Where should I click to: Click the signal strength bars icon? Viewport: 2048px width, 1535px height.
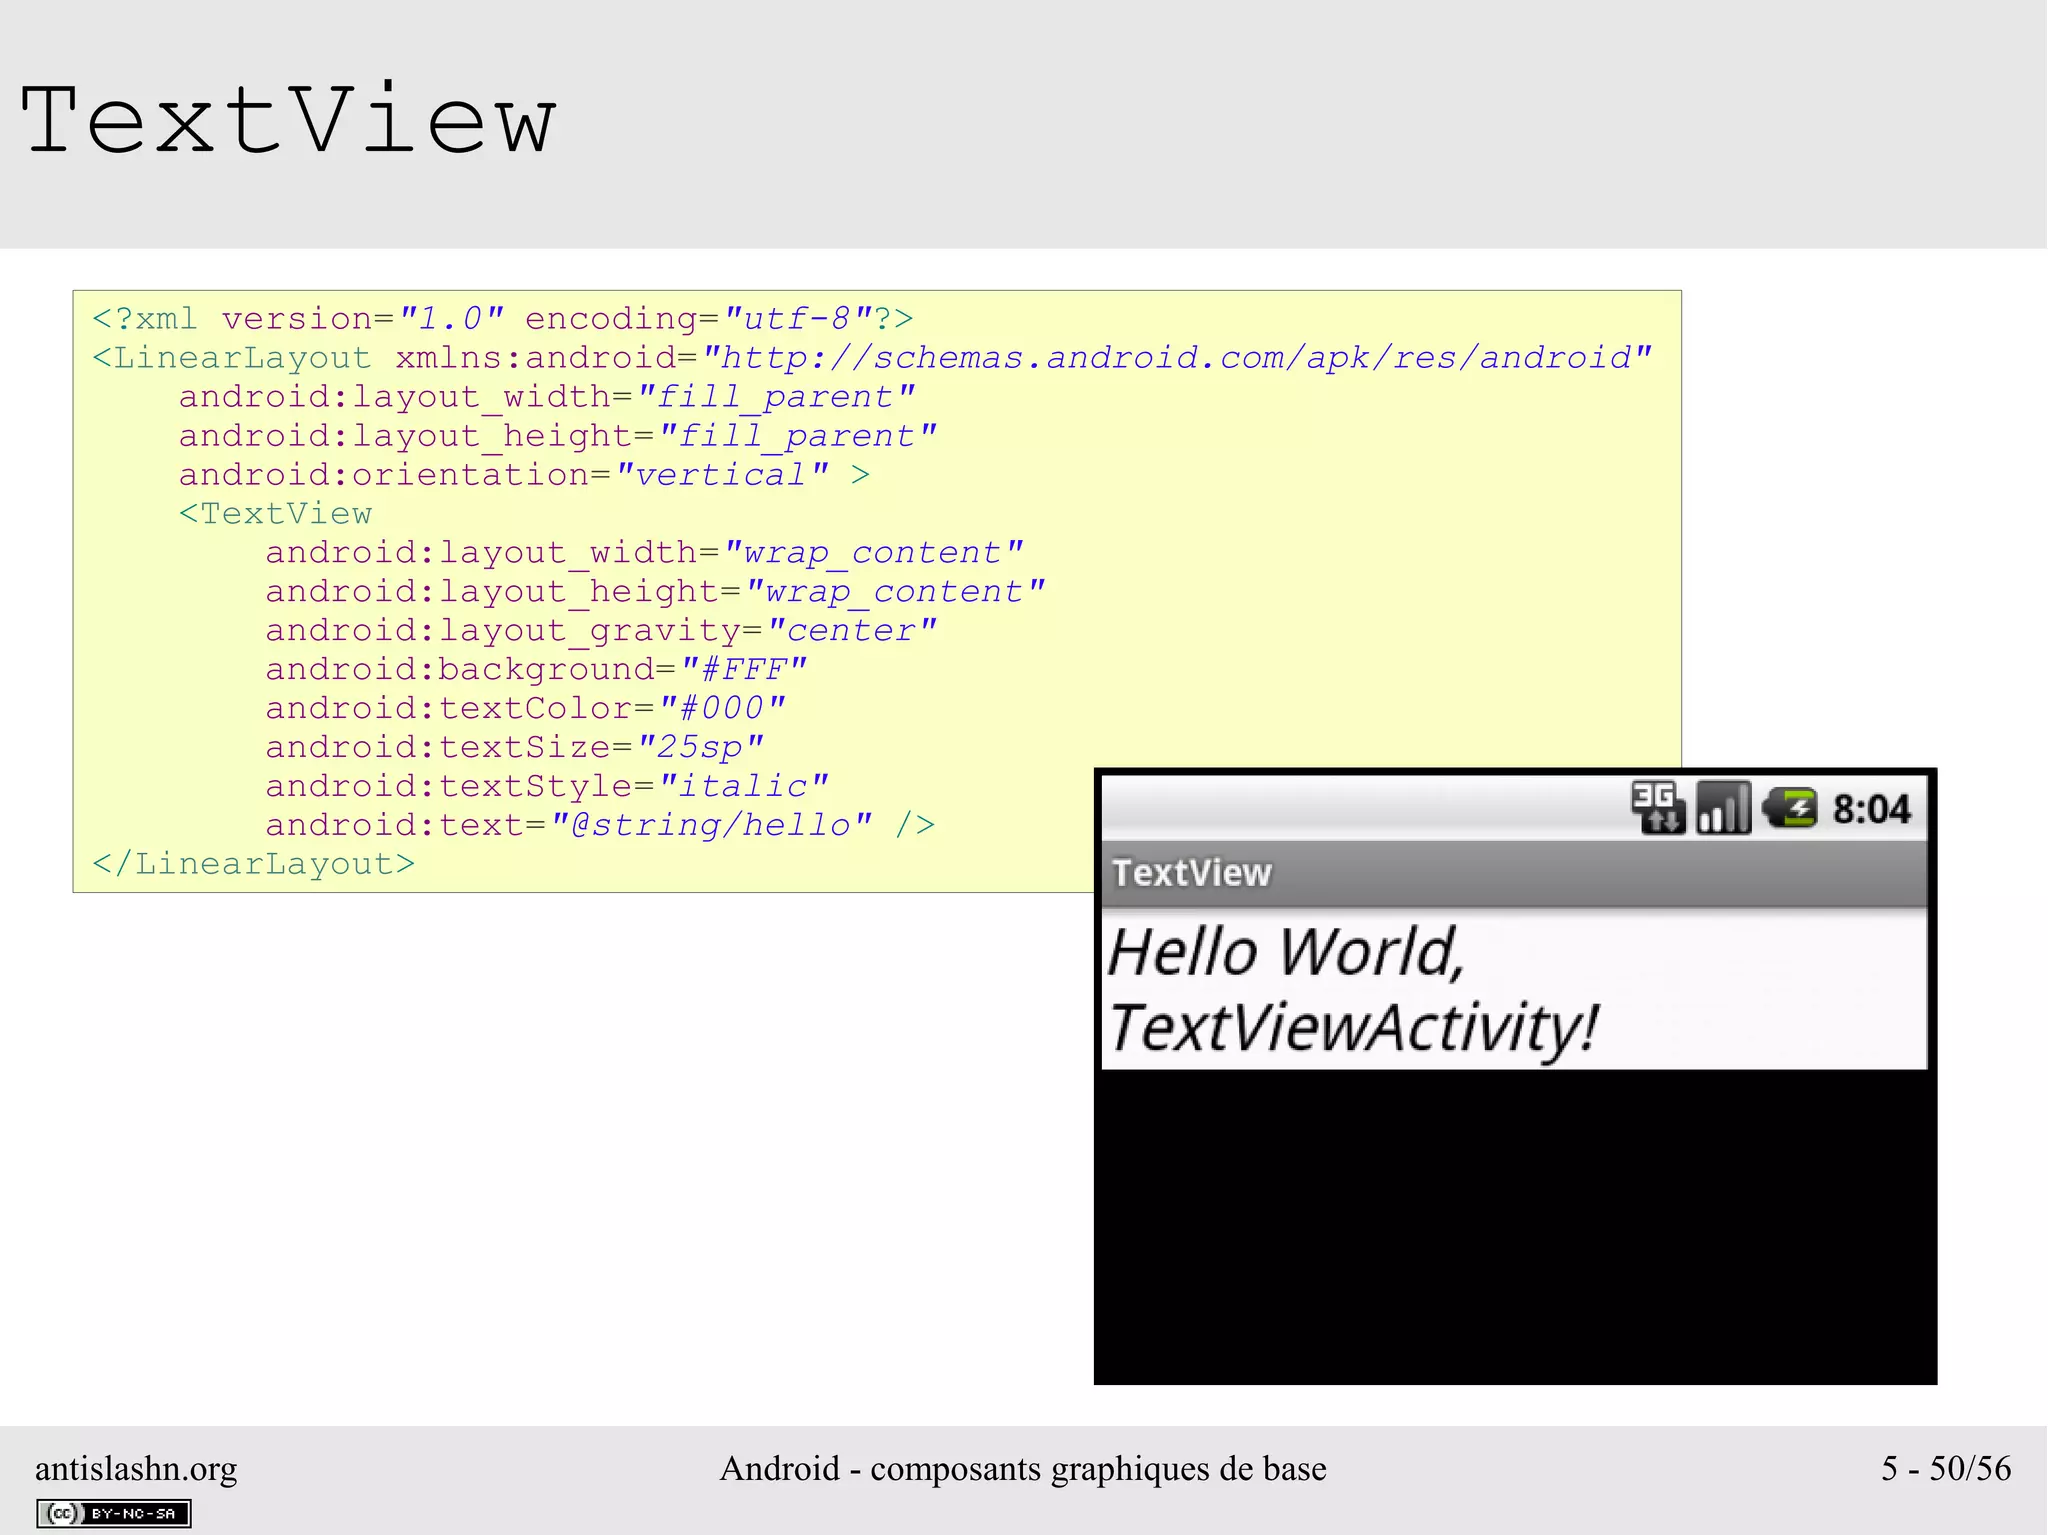pyautogui.click(x=1723, y=807)
